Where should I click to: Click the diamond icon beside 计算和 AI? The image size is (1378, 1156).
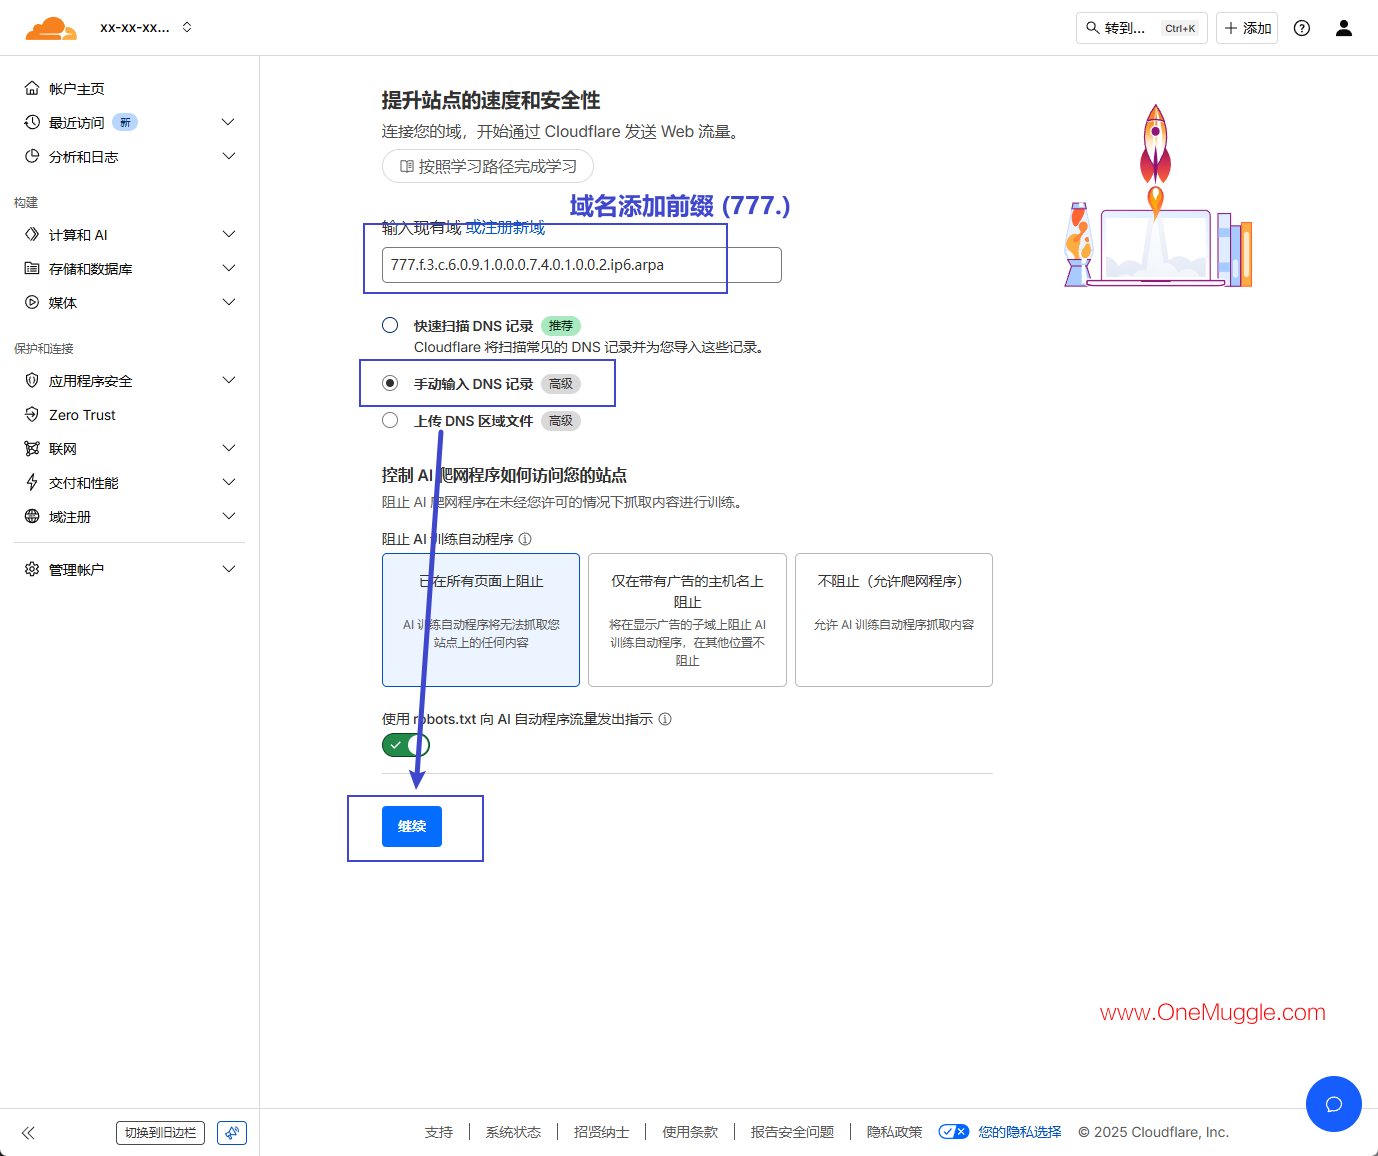[x=32, y=234]
